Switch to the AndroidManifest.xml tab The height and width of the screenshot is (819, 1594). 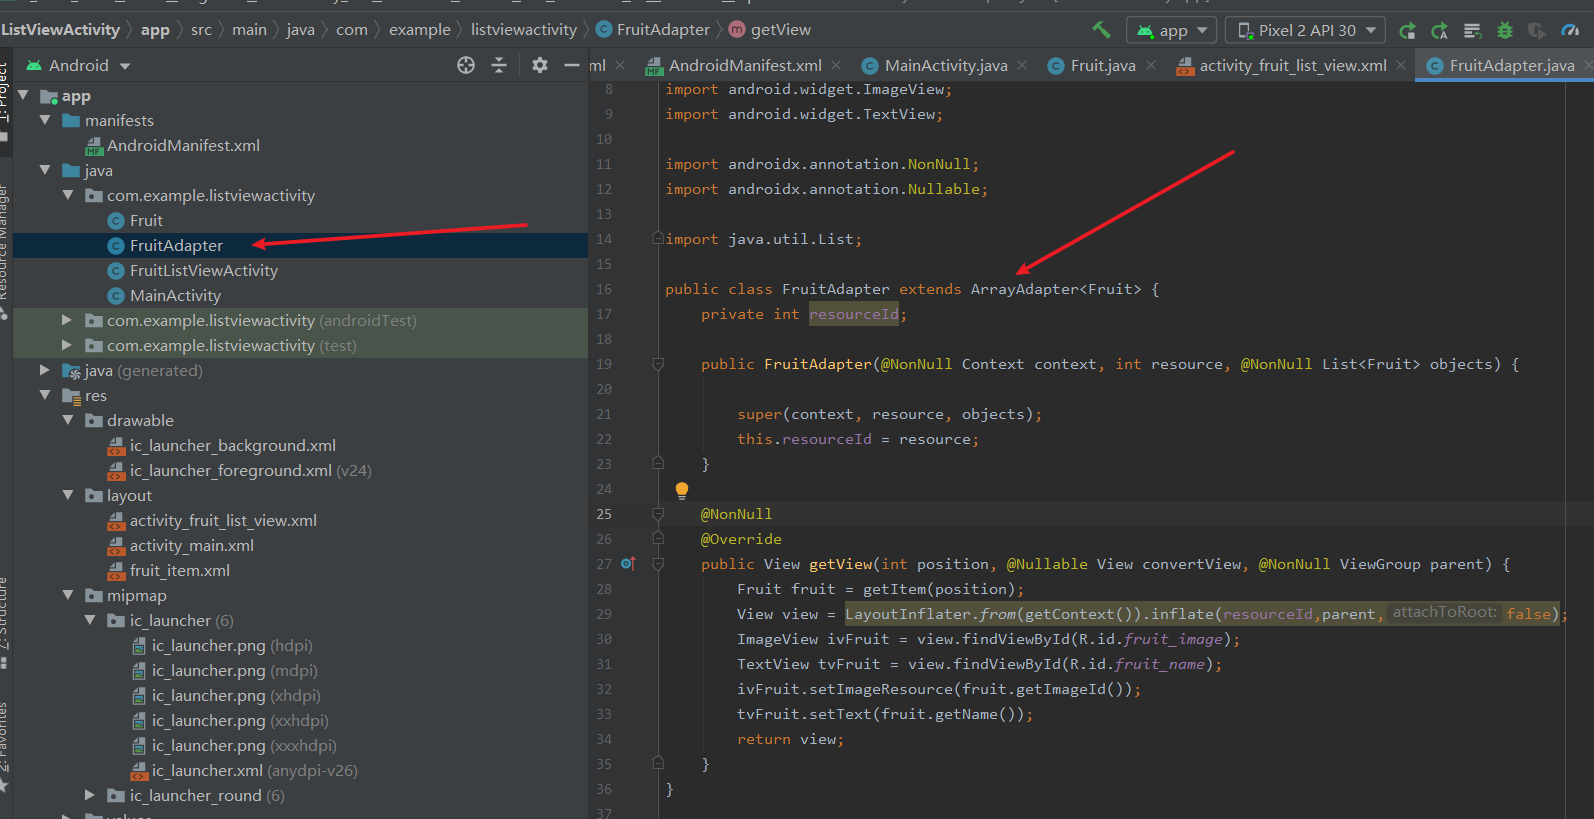tap(744, 66)
